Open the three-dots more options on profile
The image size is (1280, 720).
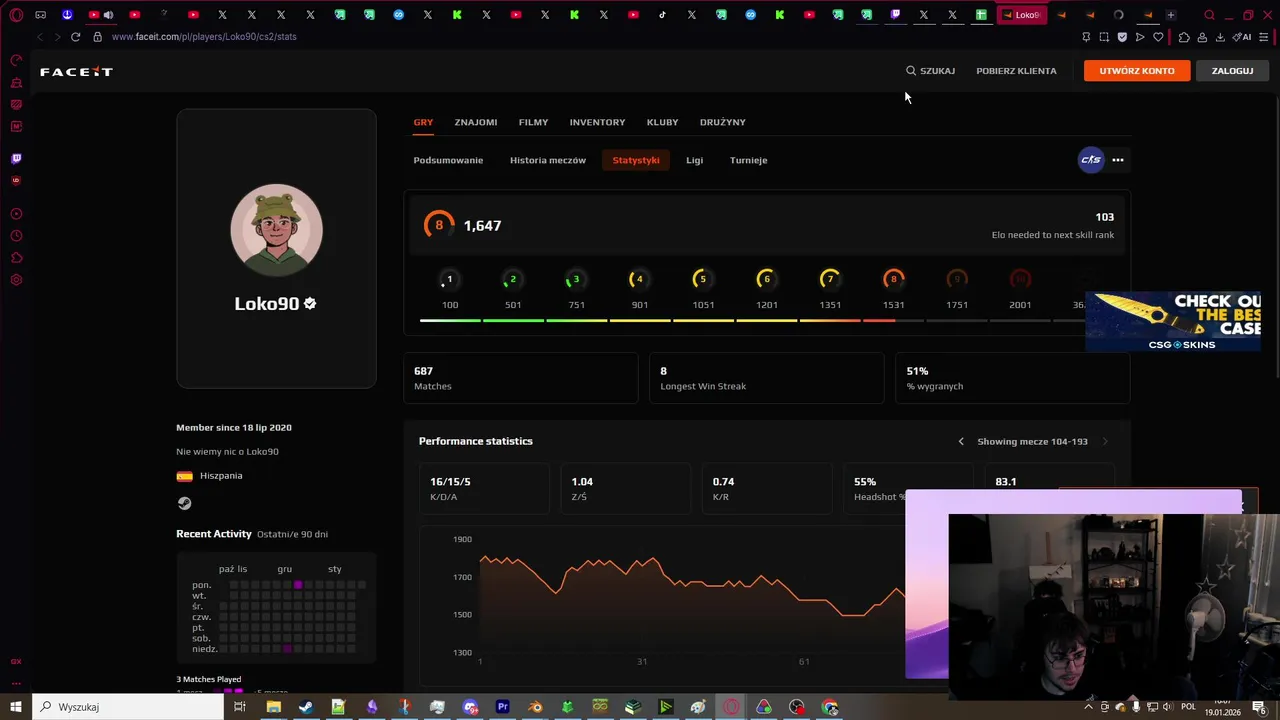[1118, 160]
